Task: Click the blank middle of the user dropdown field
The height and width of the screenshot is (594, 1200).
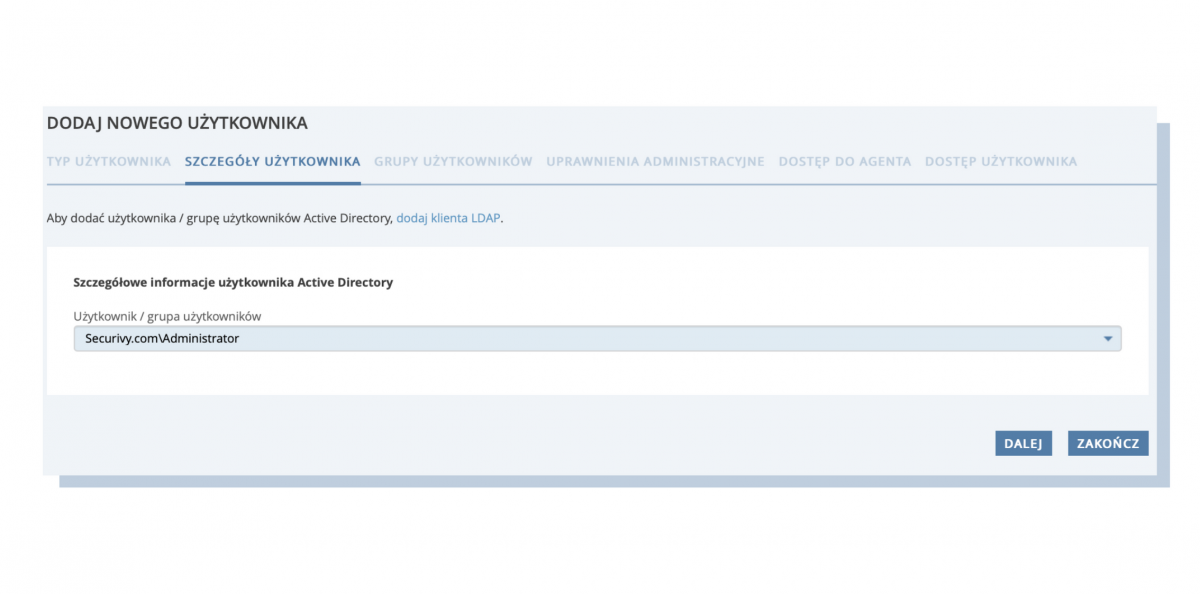Action: pyautogui.click(x=650, y=339)
